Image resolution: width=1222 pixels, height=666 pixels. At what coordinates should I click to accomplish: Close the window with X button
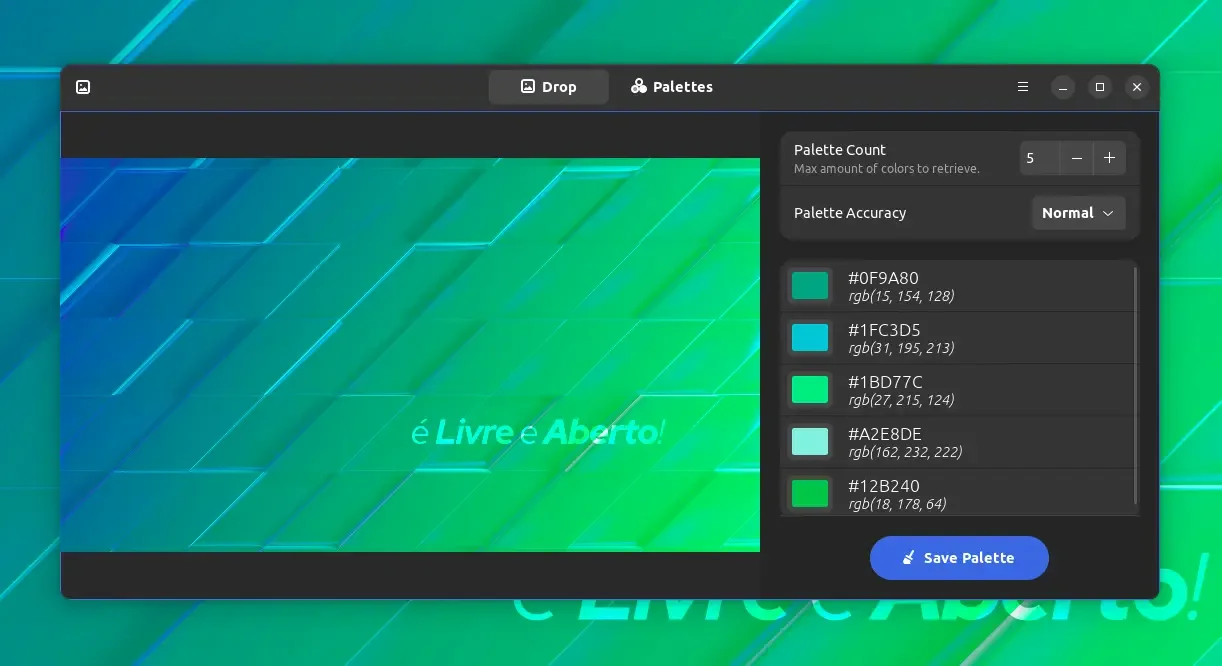1136,87
